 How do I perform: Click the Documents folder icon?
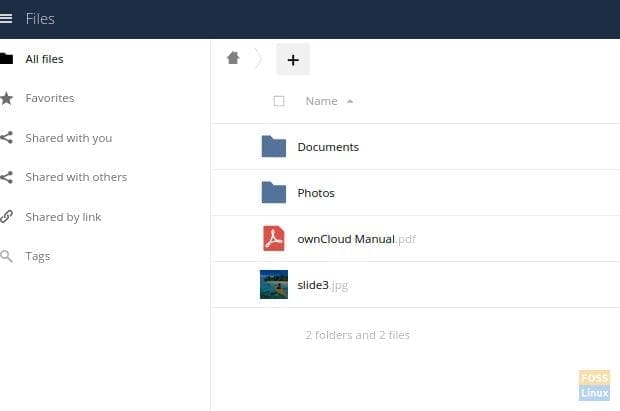[274, 146]
